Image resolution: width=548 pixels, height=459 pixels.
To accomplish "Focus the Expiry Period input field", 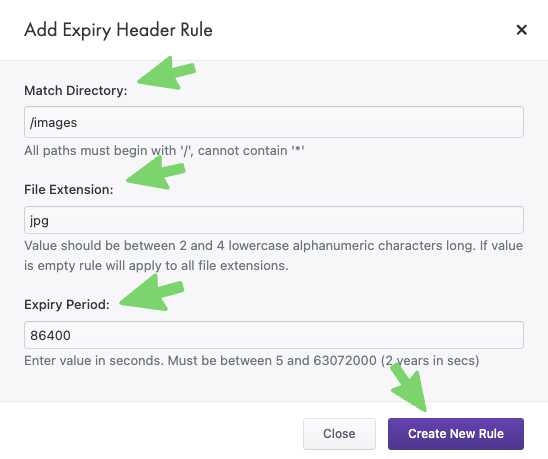I will tap(274, 335).
